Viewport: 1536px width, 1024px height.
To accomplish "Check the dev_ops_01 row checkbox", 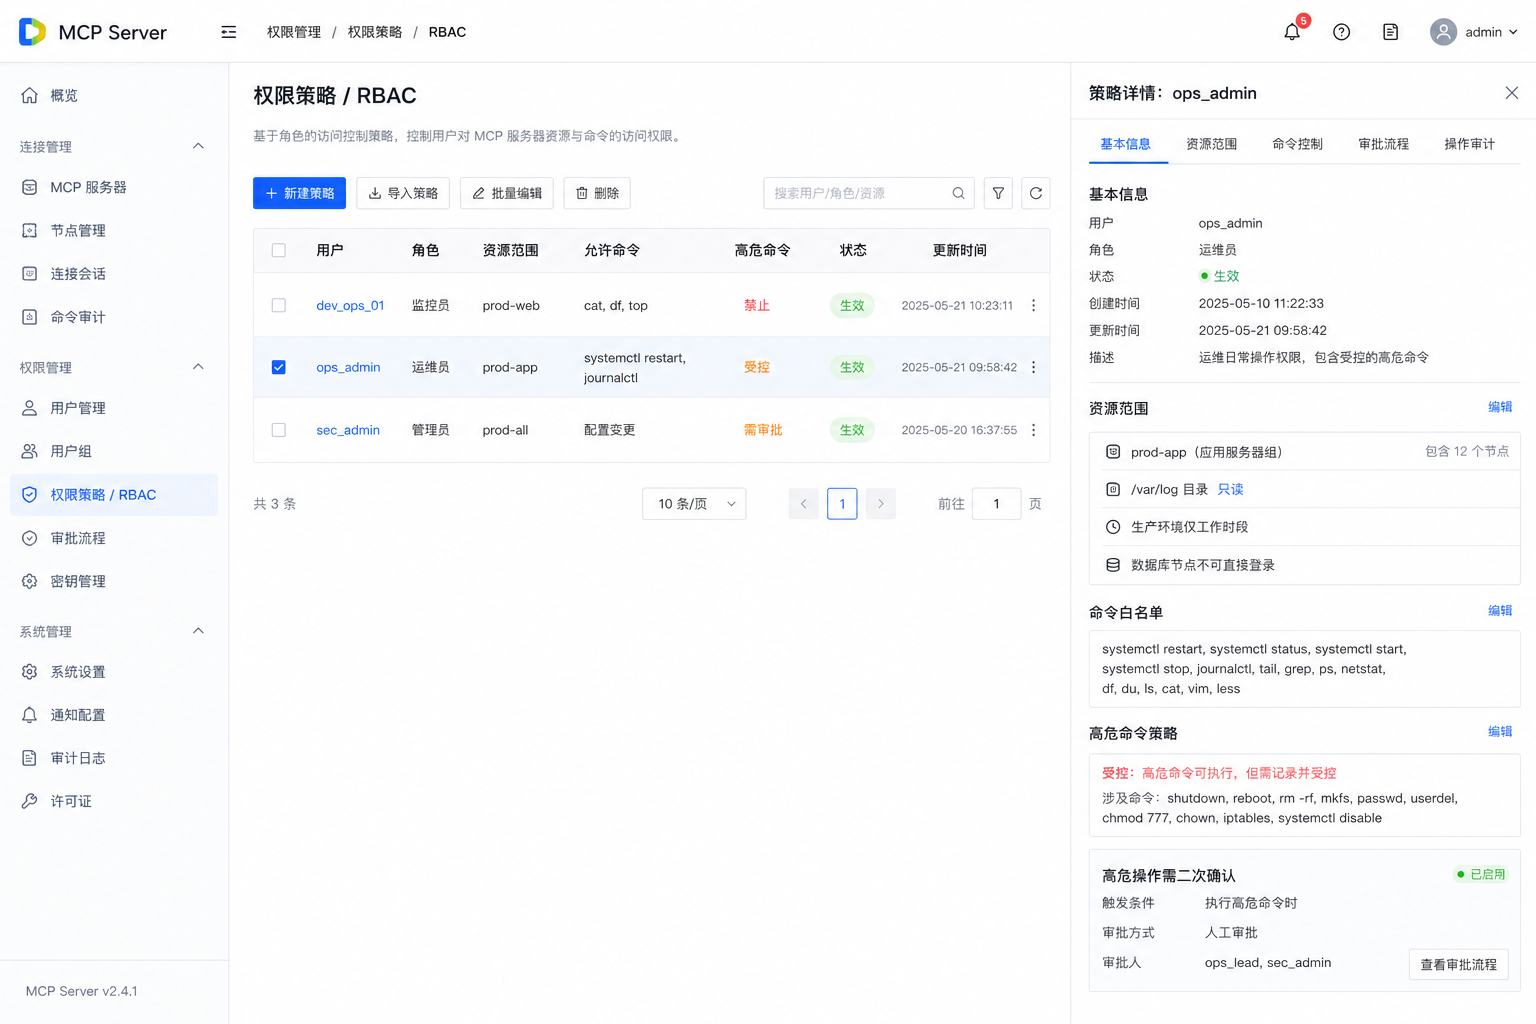I will pyautogui.click(x=279, y=305).
